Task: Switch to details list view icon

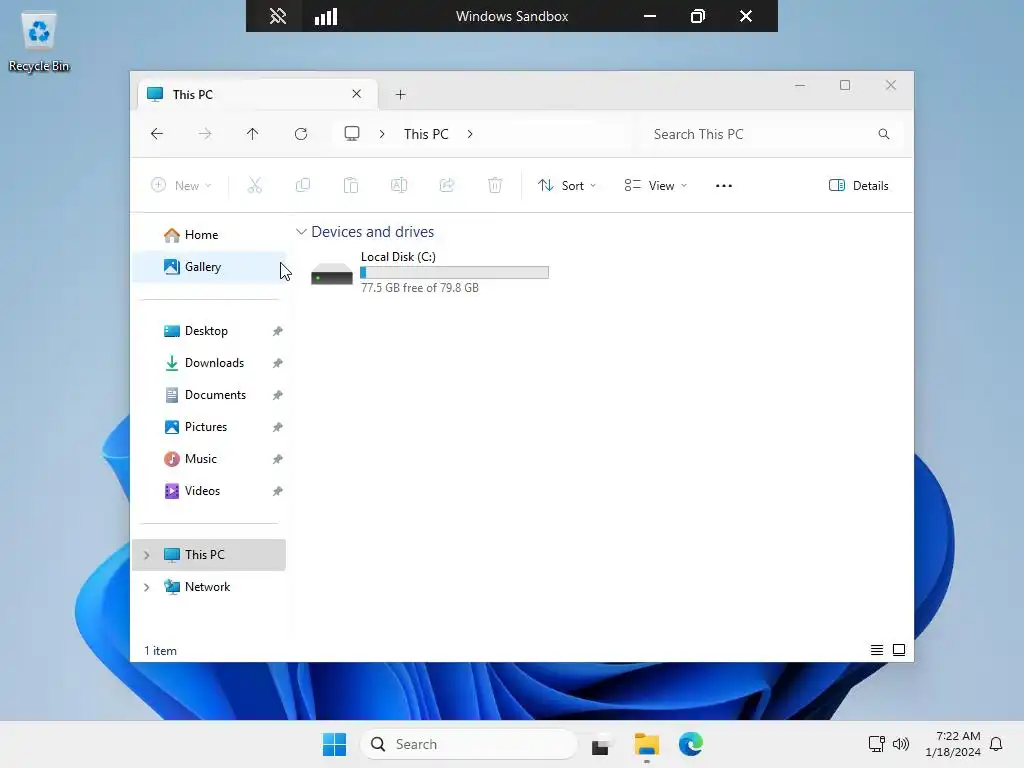Action: (x=876, y=650)
